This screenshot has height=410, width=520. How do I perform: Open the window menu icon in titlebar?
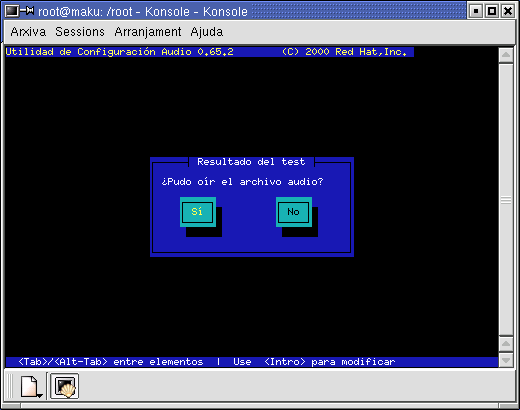point(12,11)
